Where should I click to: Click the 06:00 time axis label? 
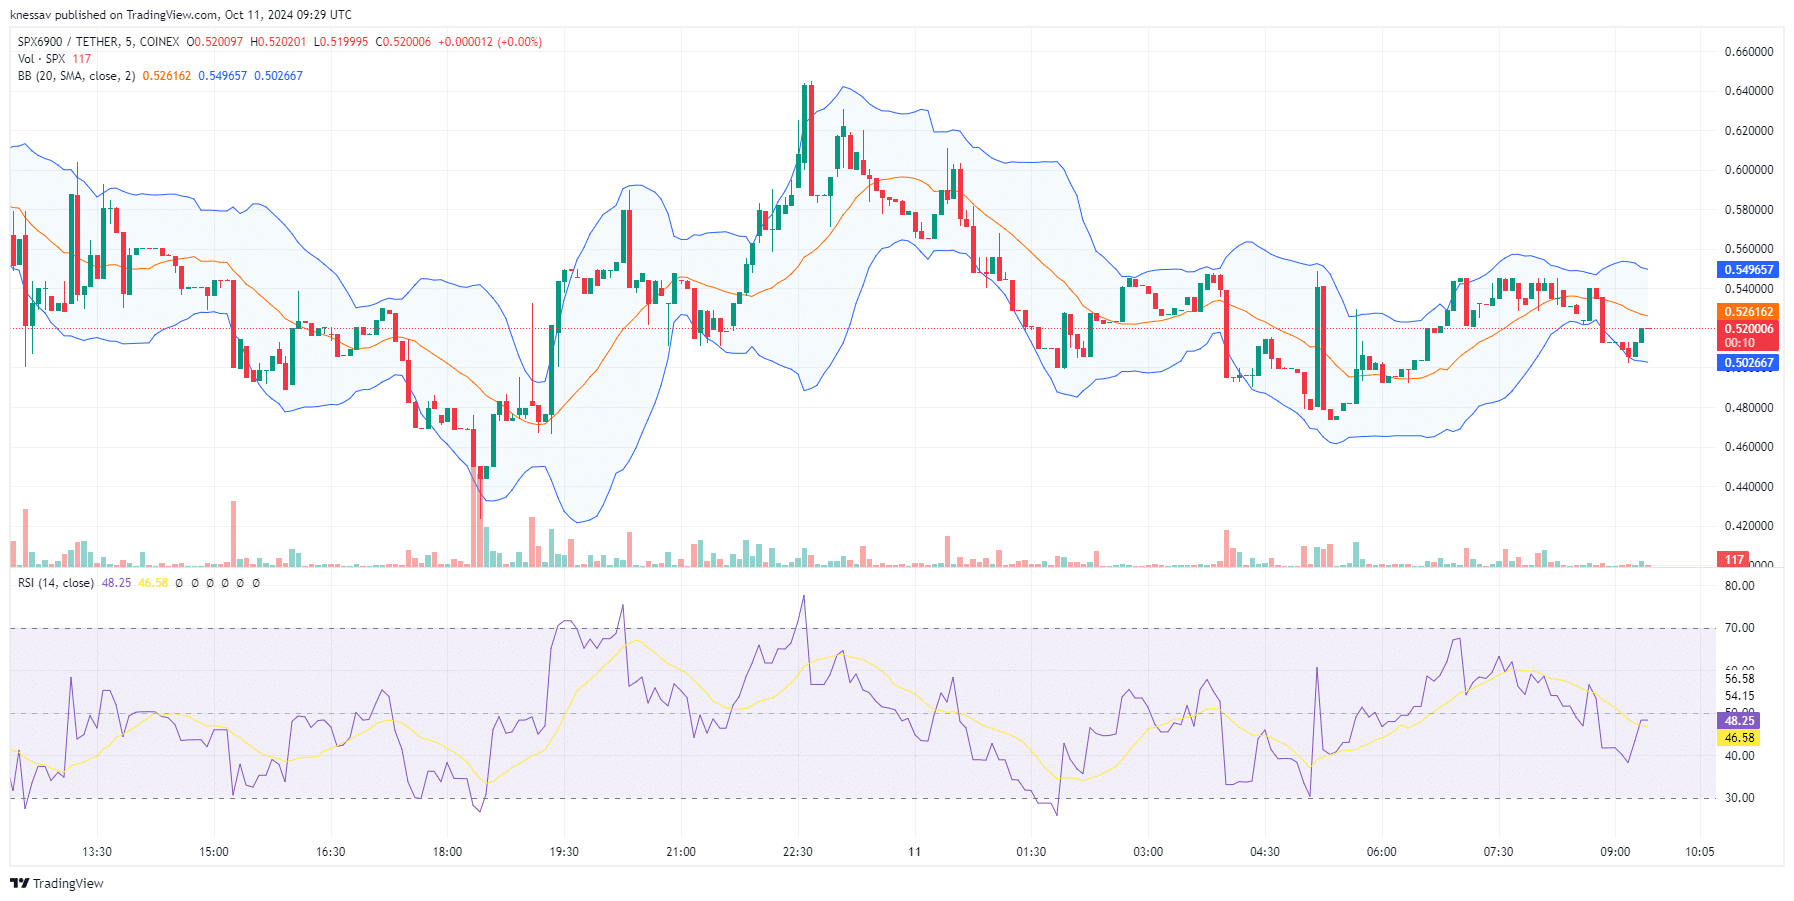tap(1382, 852)
